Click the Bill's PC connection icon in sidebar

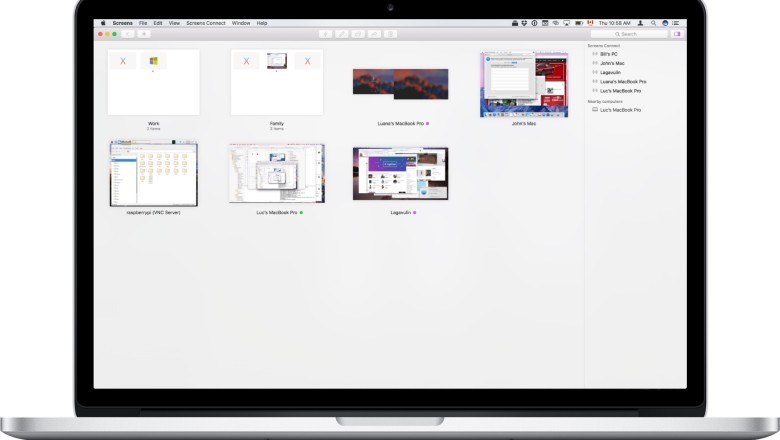pos(595,54)
